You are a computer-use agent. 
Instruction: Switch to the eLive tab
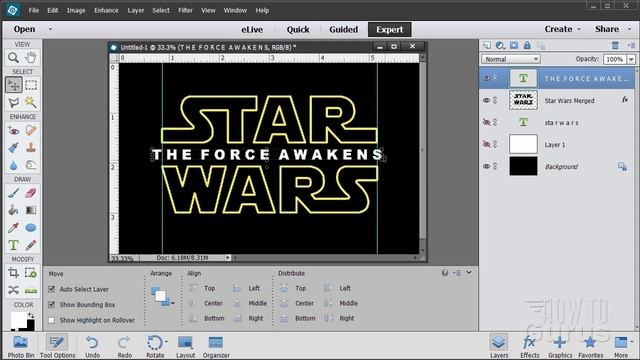tap(252, 29)
